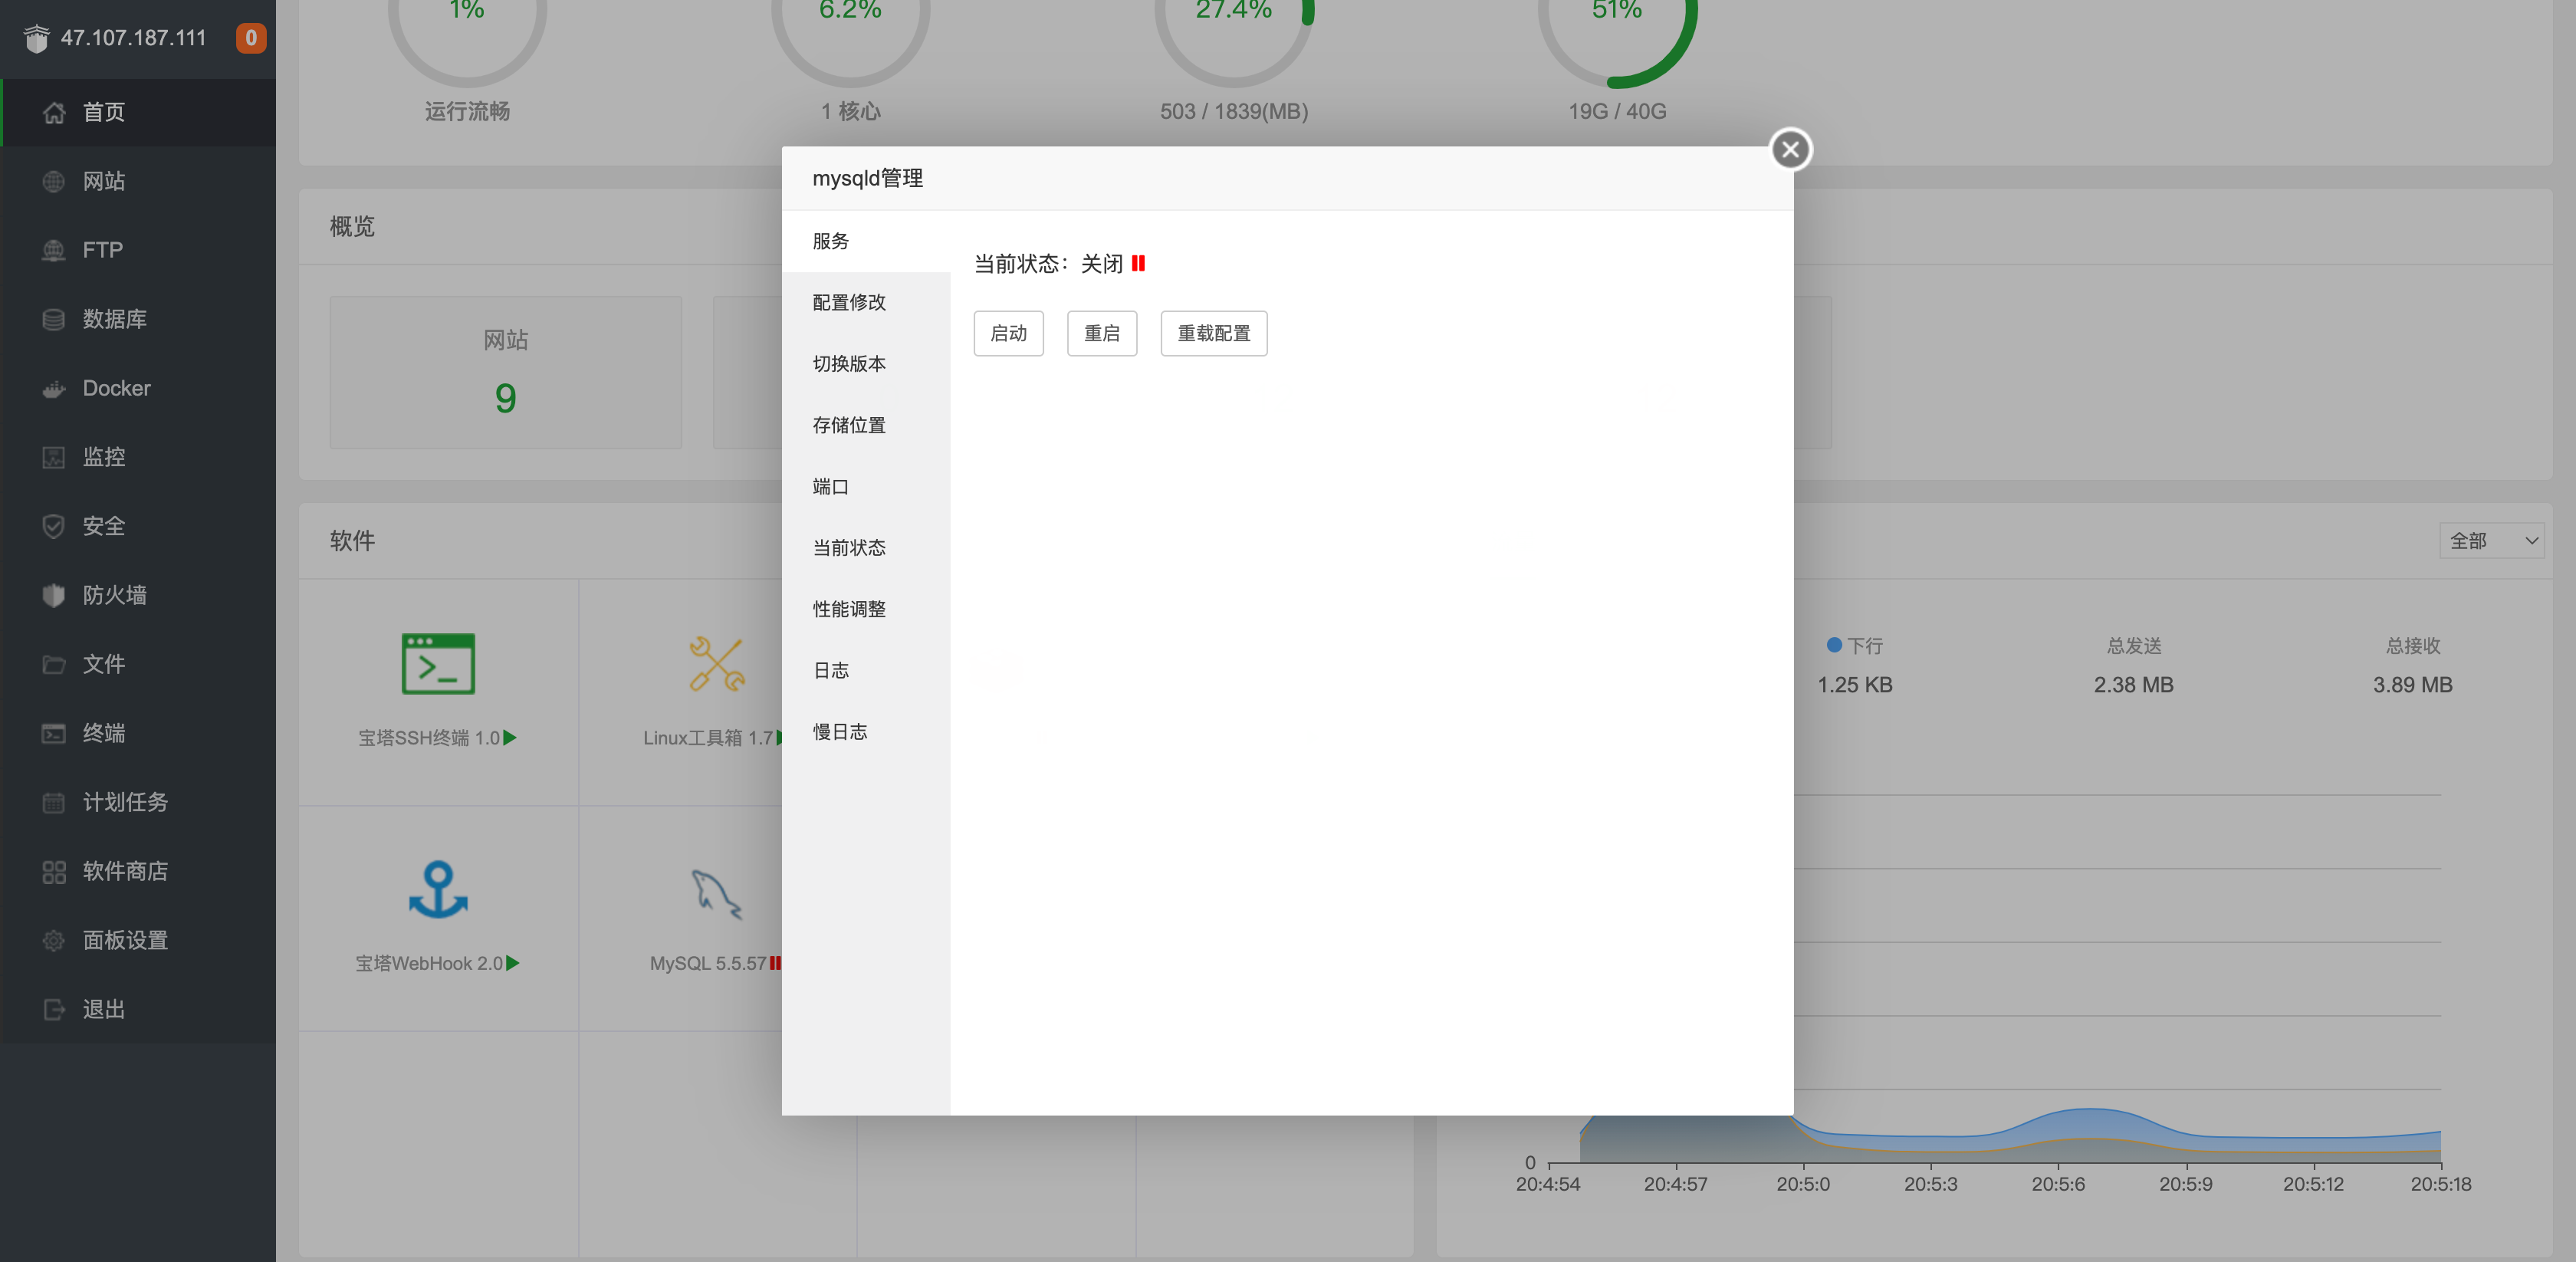Select the 服务 tab in mysqld dialog
The width and height of the screenshot is (2576, 1262).
(865, 241)
